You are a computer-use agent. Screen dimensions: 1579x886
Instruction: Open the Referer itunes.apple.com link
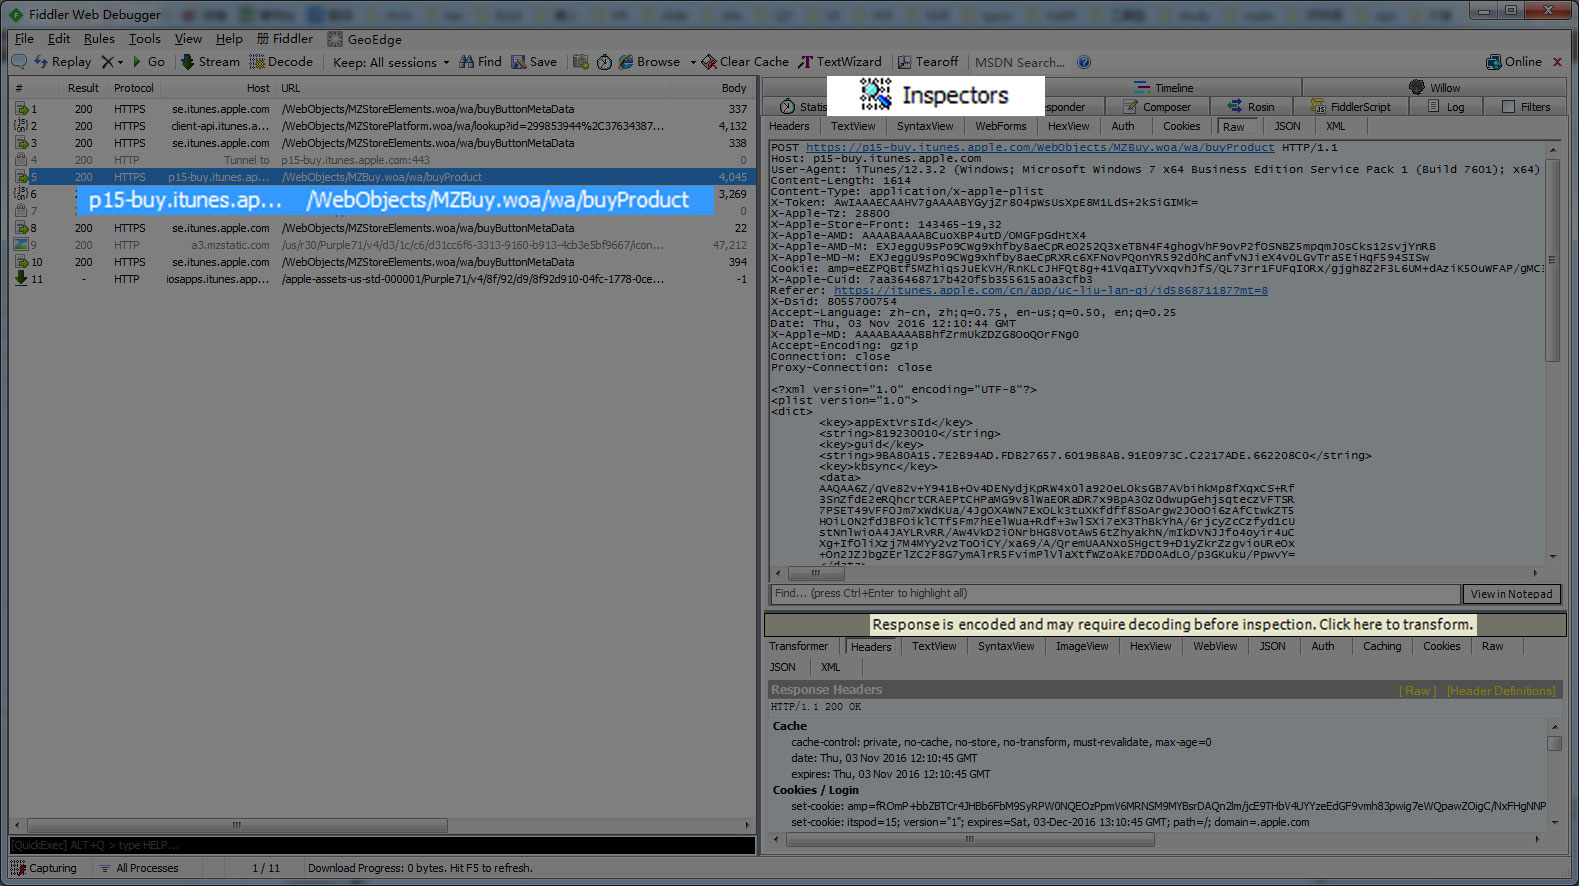[1051, 290]
